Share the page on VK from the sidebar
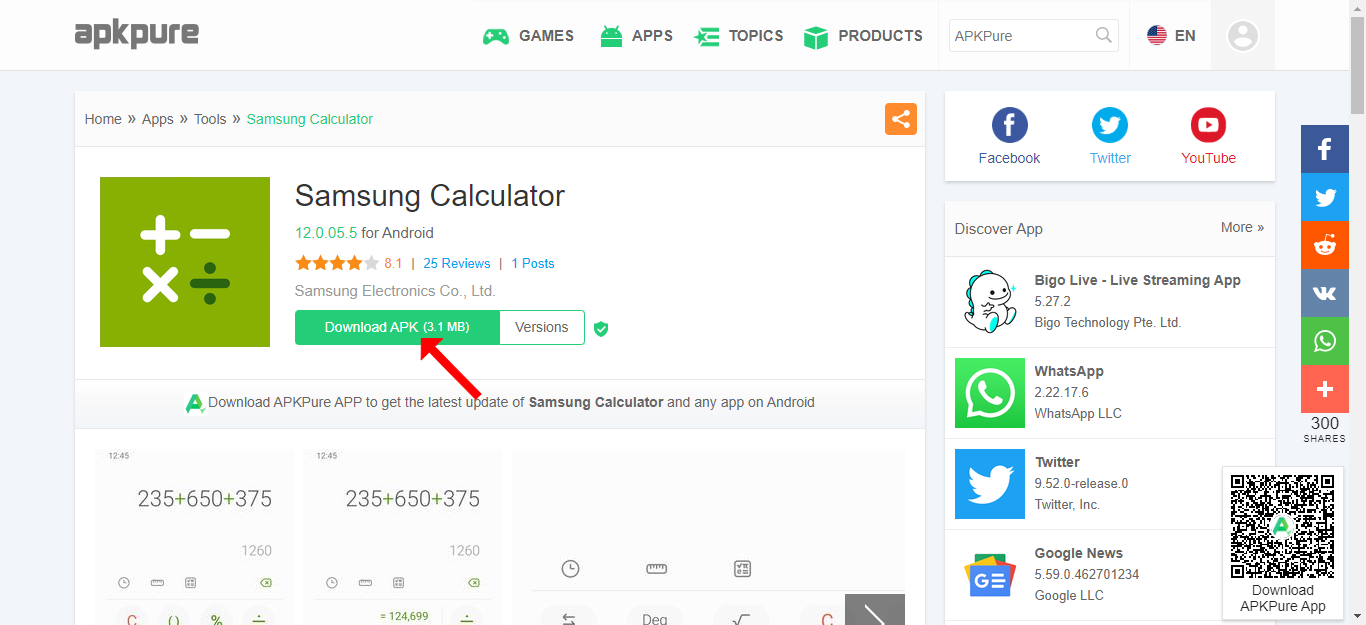 (x=1324, y=293)
